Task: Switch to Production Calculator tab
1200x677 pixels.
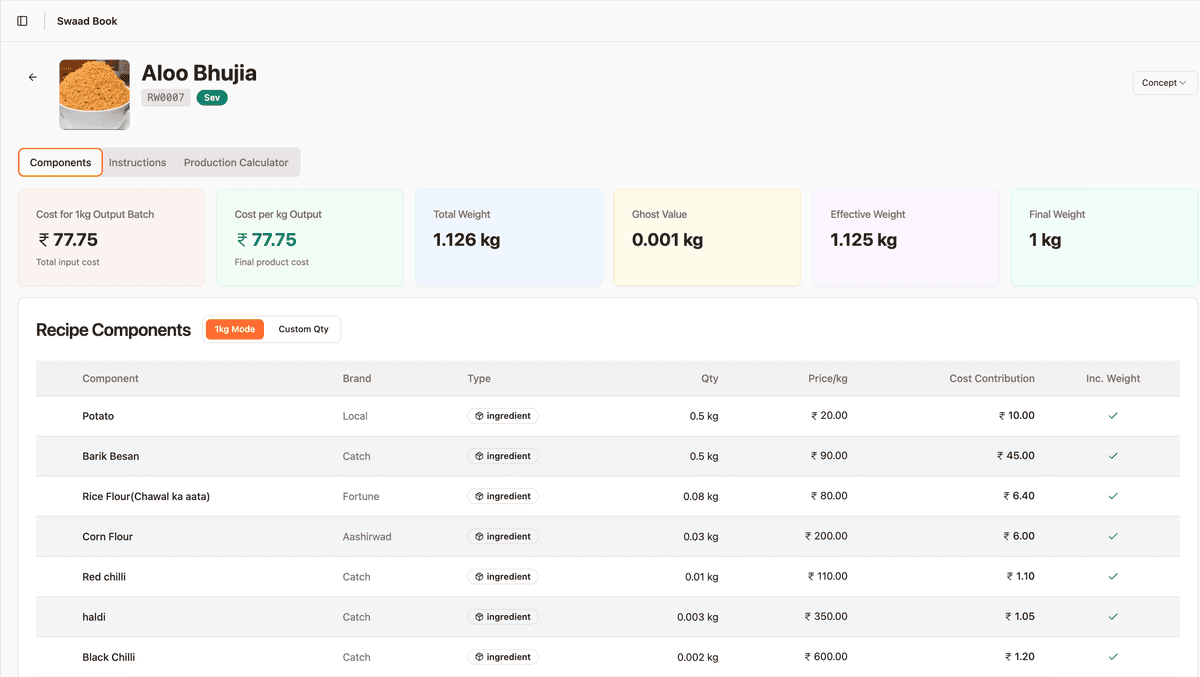Action: point(236,163)
